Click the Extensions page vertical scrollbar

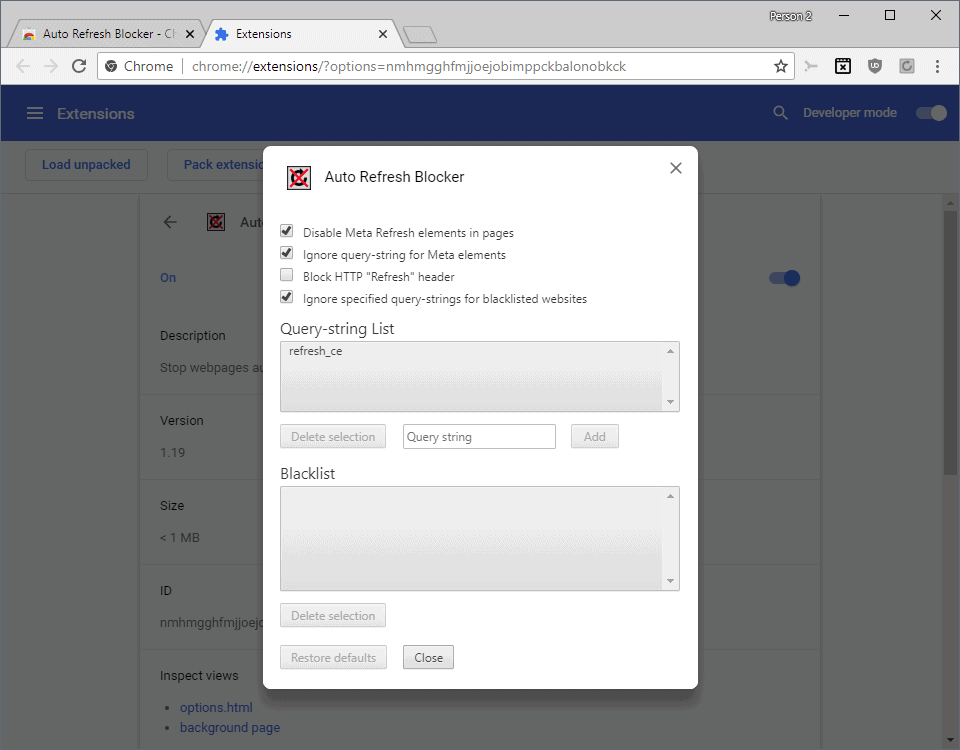click(950, 343)
